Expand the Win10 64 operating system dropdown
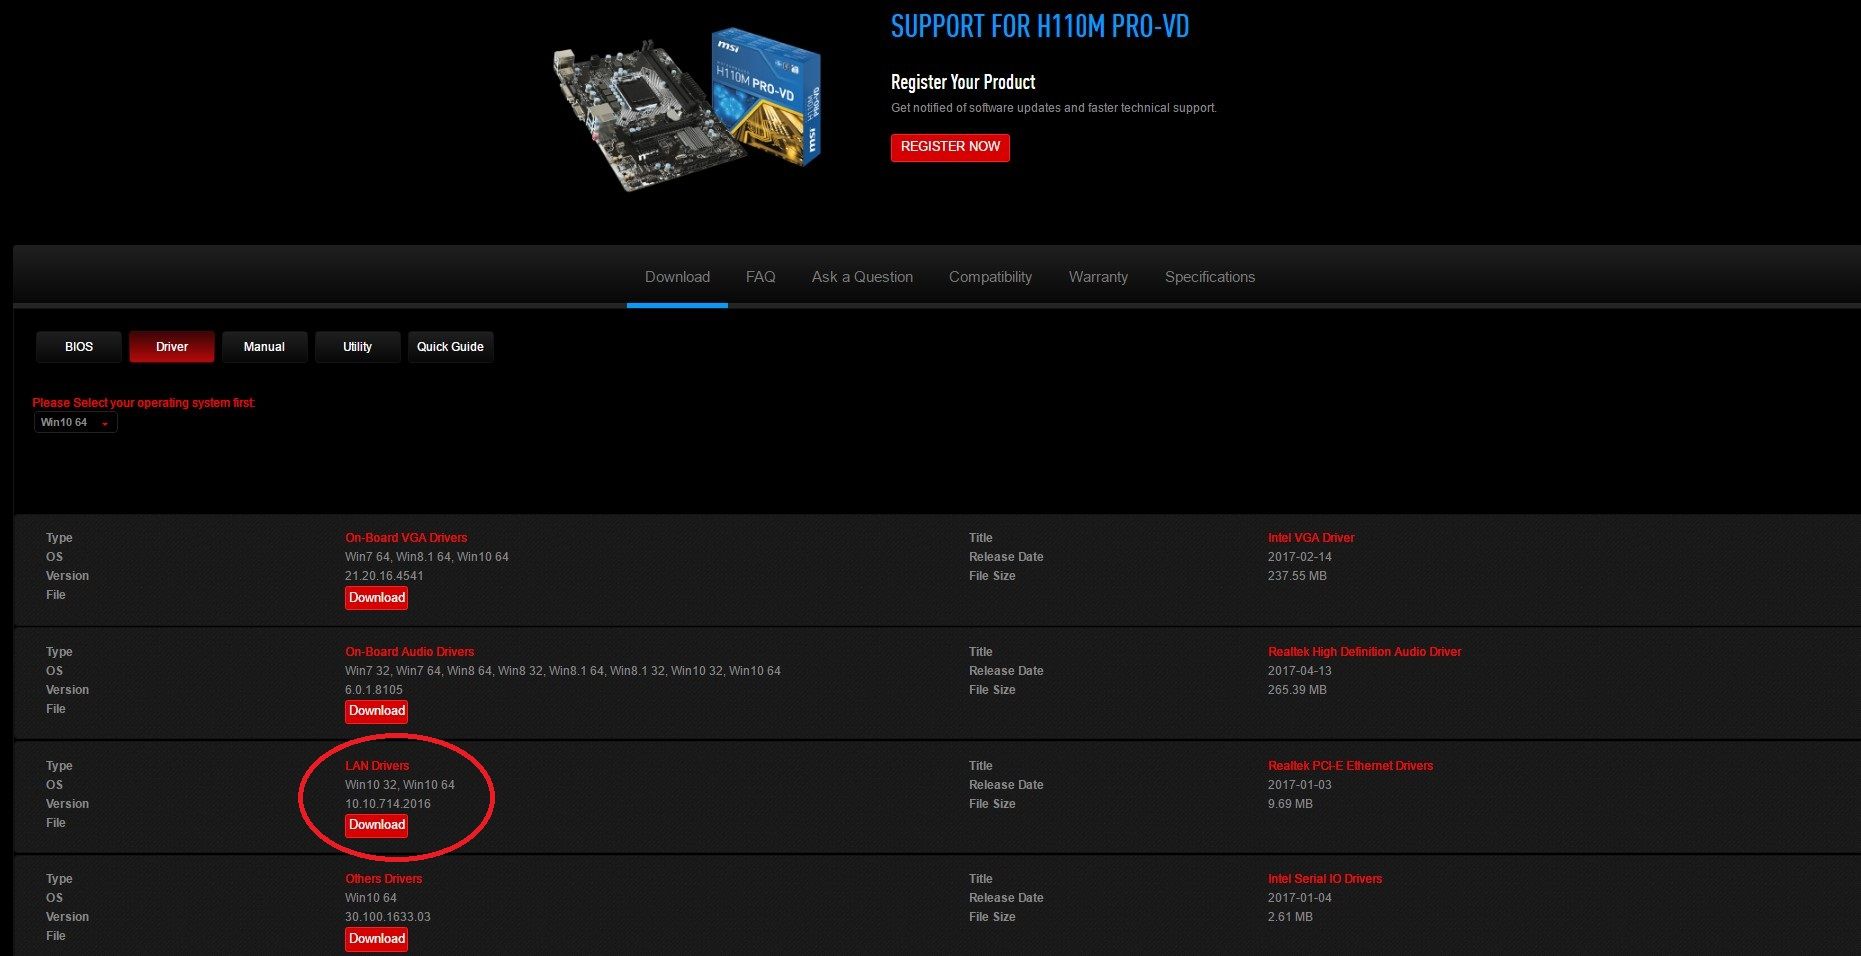Viewport: 1861px width, 956px height. point(76,423)
